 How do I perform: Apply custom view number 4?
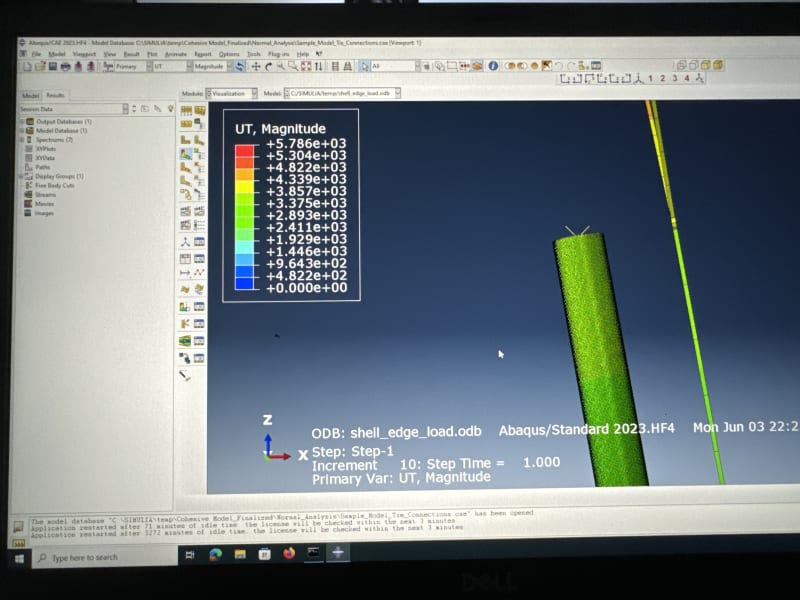pyautogui.click(x=687, y=79)
